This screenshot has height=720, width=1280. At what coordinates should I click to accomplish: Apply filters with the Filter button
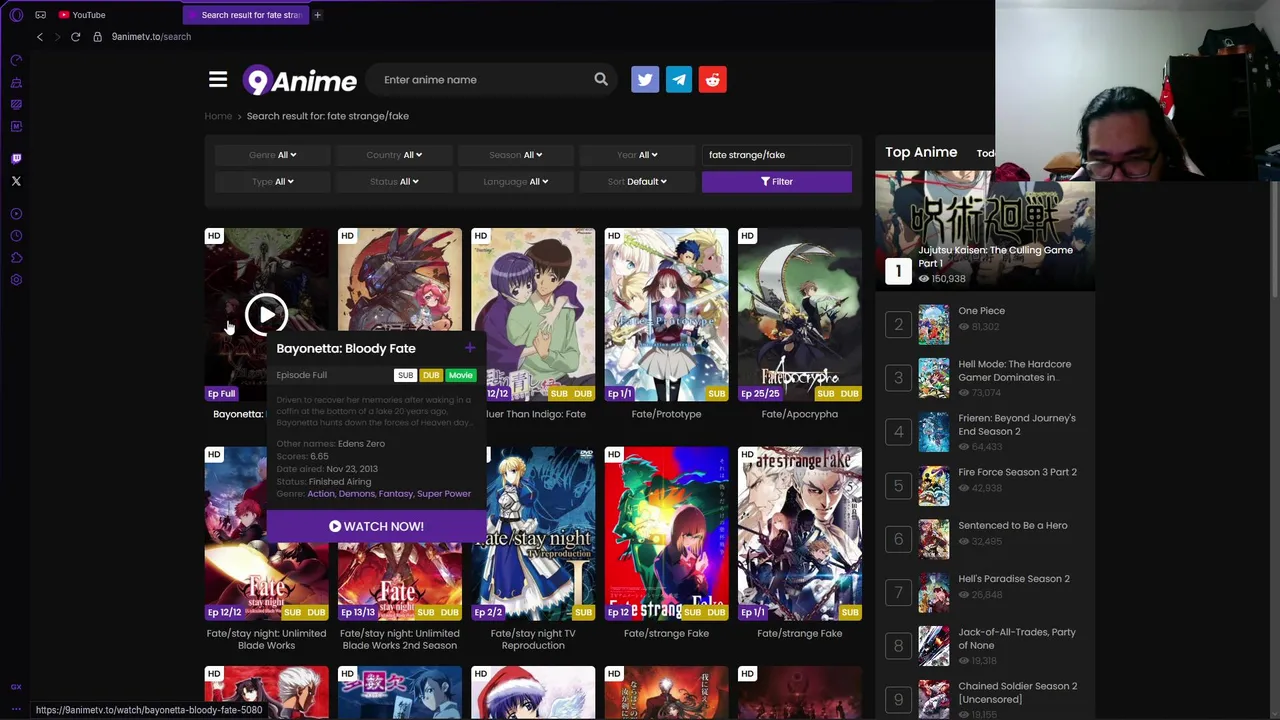click(777, 182)
